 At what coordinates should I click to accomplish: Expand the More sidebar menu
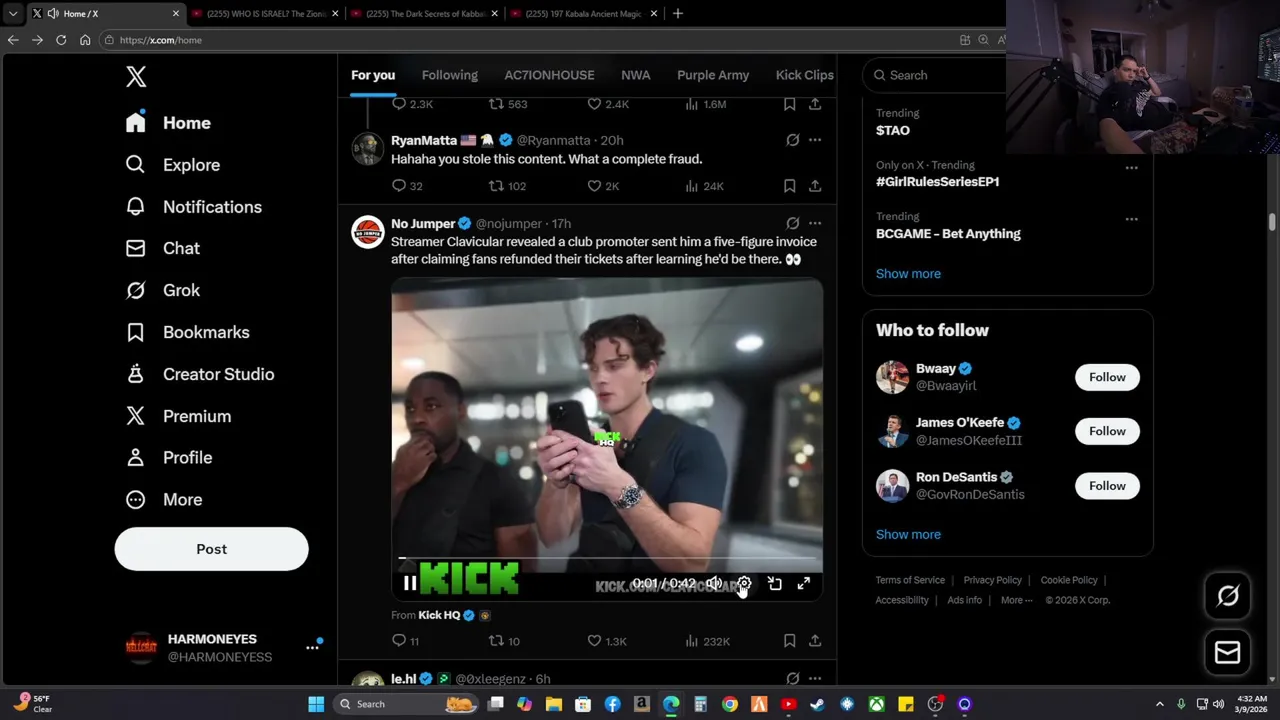coord(163,499)
